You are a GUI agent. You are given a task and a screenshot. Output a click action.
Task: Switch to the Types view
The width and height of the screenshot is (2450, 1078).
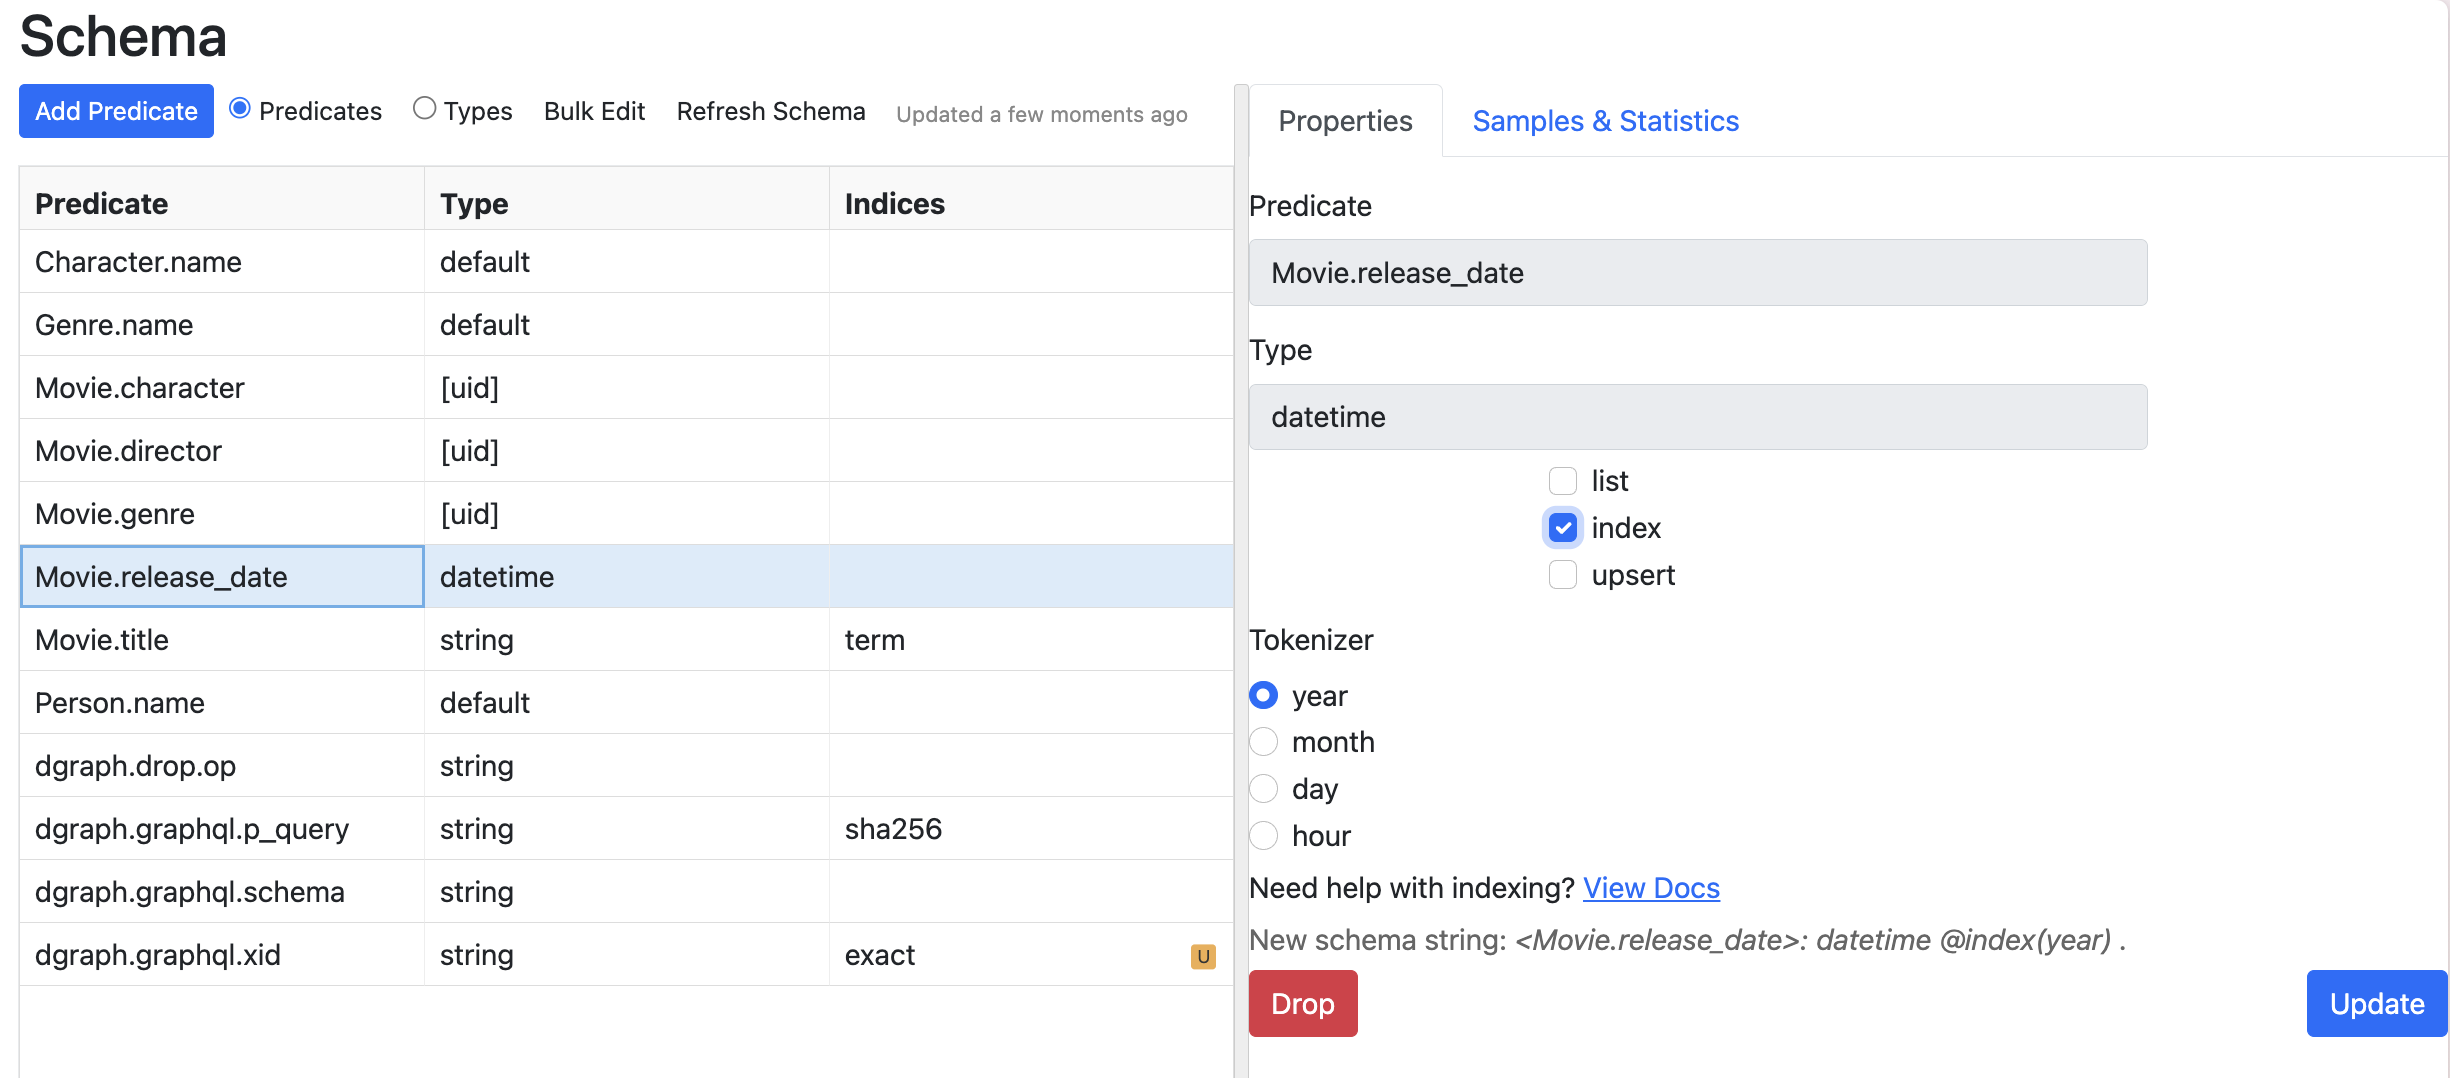[424, 108]
